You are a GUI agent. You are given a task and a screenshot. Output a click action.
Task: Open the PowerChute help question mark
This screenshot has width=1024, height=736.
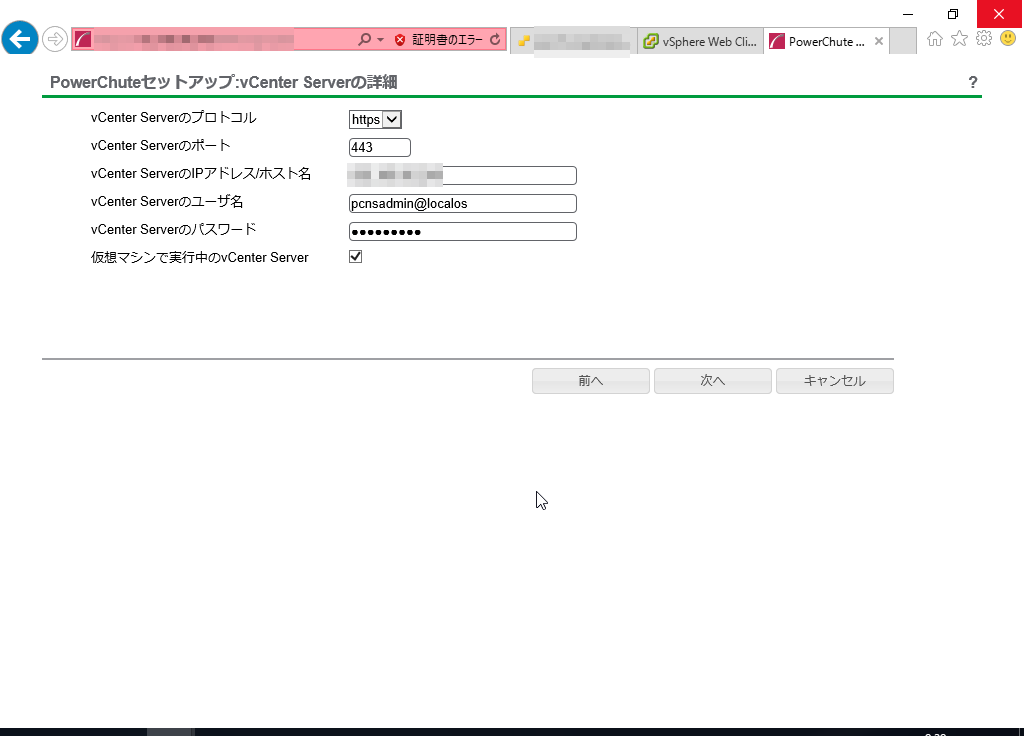coord(973,83)
